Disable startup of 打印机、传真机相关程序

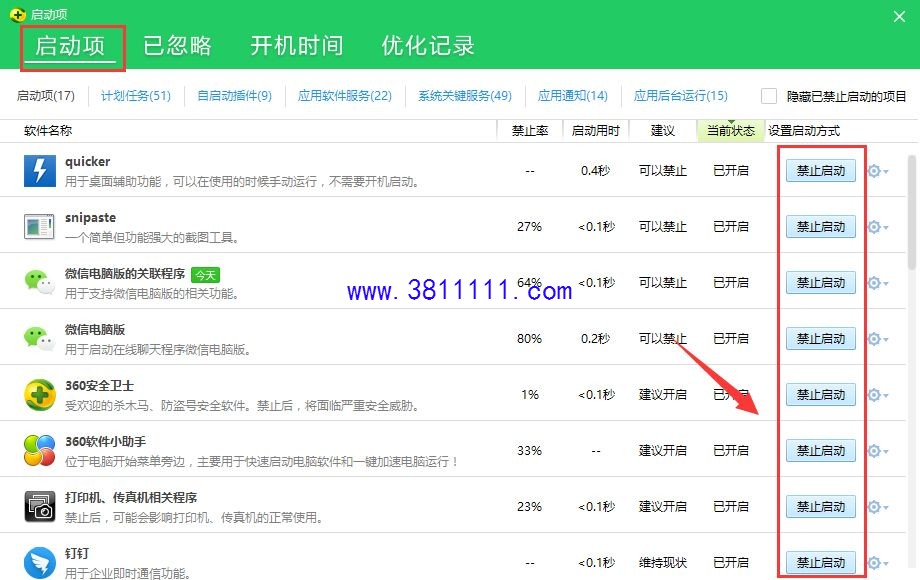(820, 507)
